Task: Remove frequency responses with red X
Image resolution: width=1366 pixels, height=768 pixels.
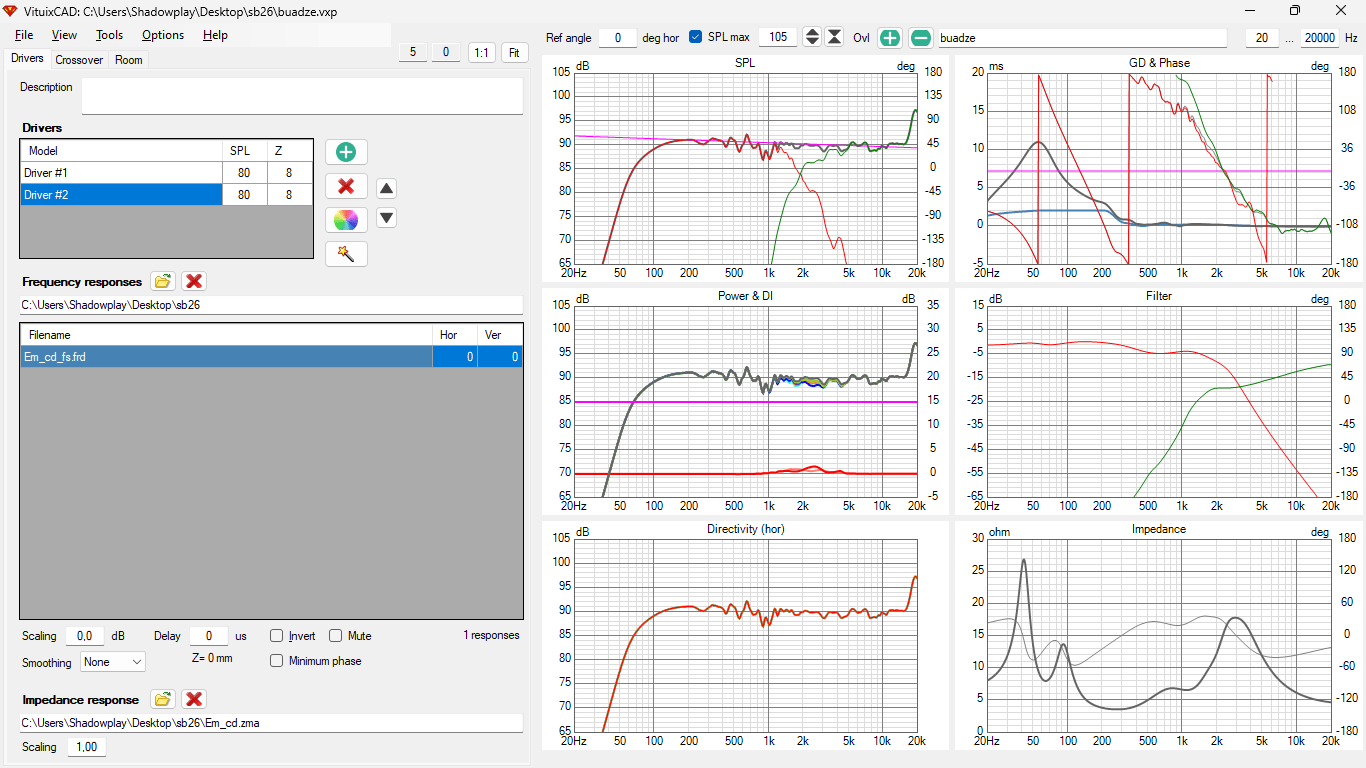Action: point(195,281)
